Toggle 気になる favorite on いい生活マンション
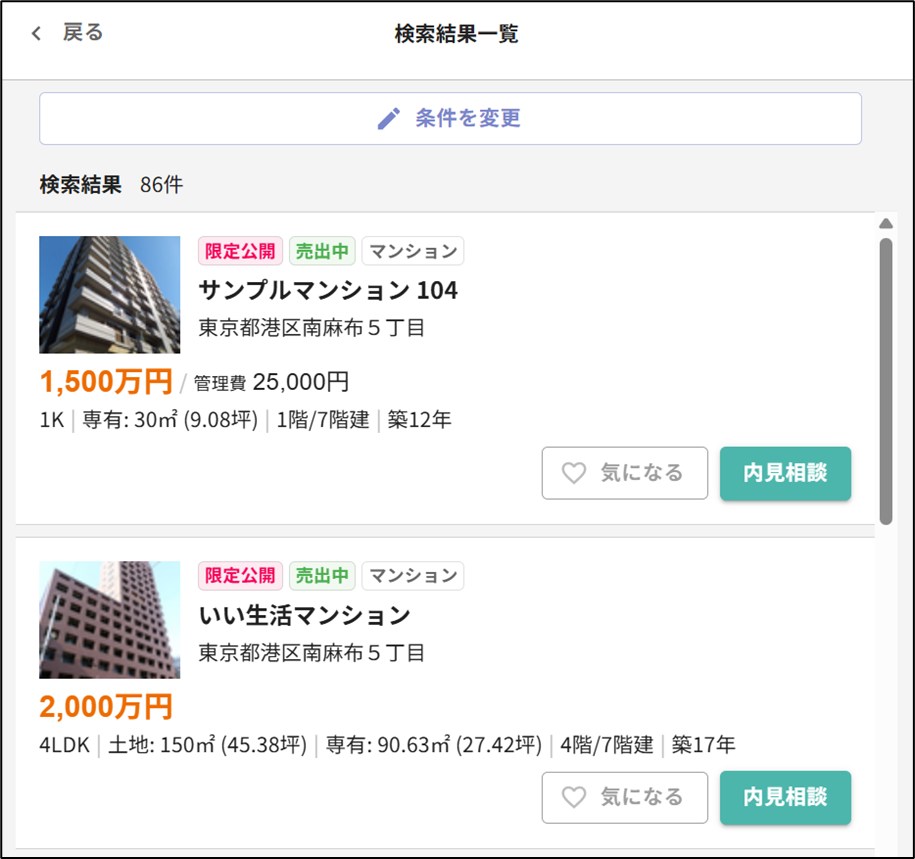The width and height of the screenshot is (915, 859). pos(625,797)
